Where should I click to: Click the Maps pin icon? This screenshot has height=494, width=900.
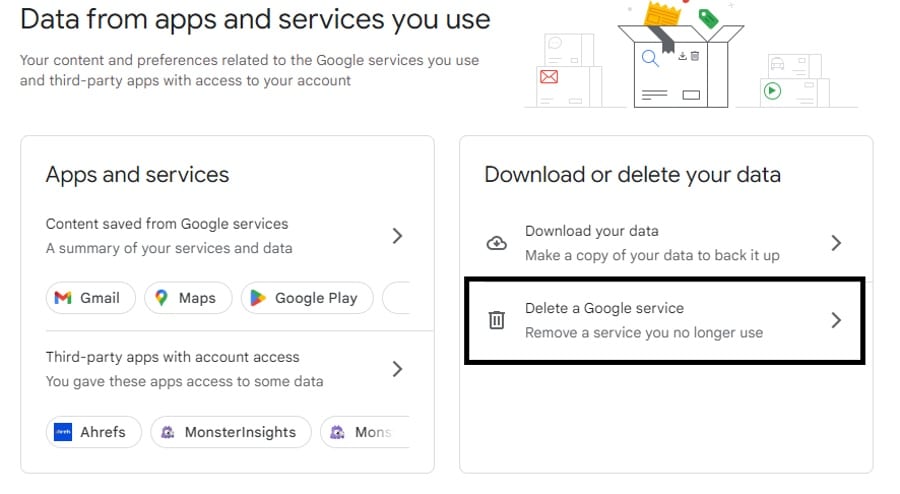pyautogui.click(x=162, y=298)
